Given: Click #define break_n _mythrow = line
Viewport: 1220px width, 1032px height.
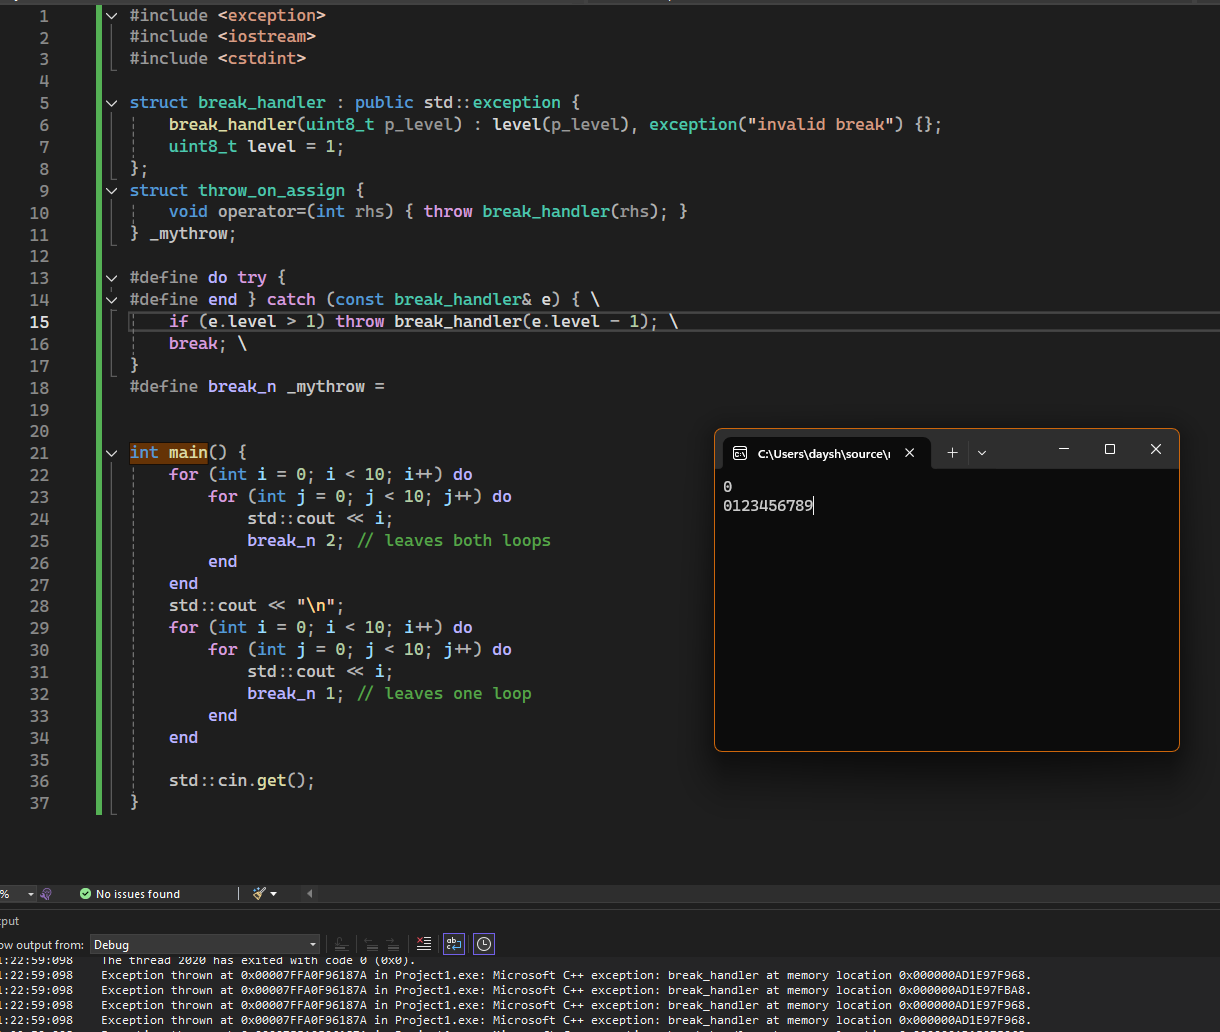Looking at the screenshot, I should (x=257, y=387).
